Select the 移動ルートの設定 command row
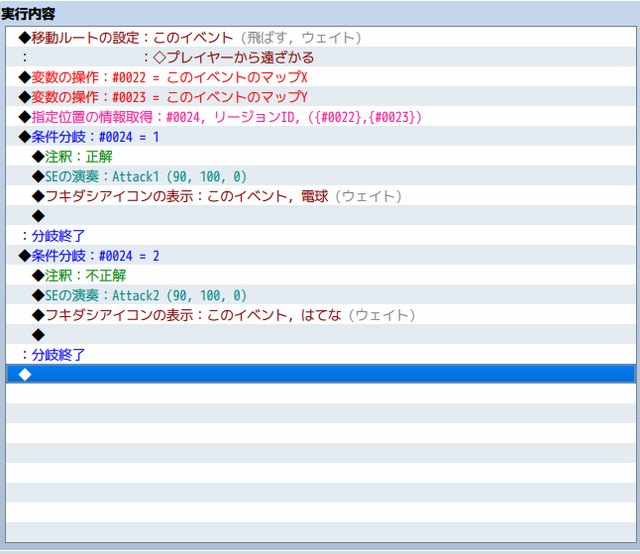 tap(321, 38)
